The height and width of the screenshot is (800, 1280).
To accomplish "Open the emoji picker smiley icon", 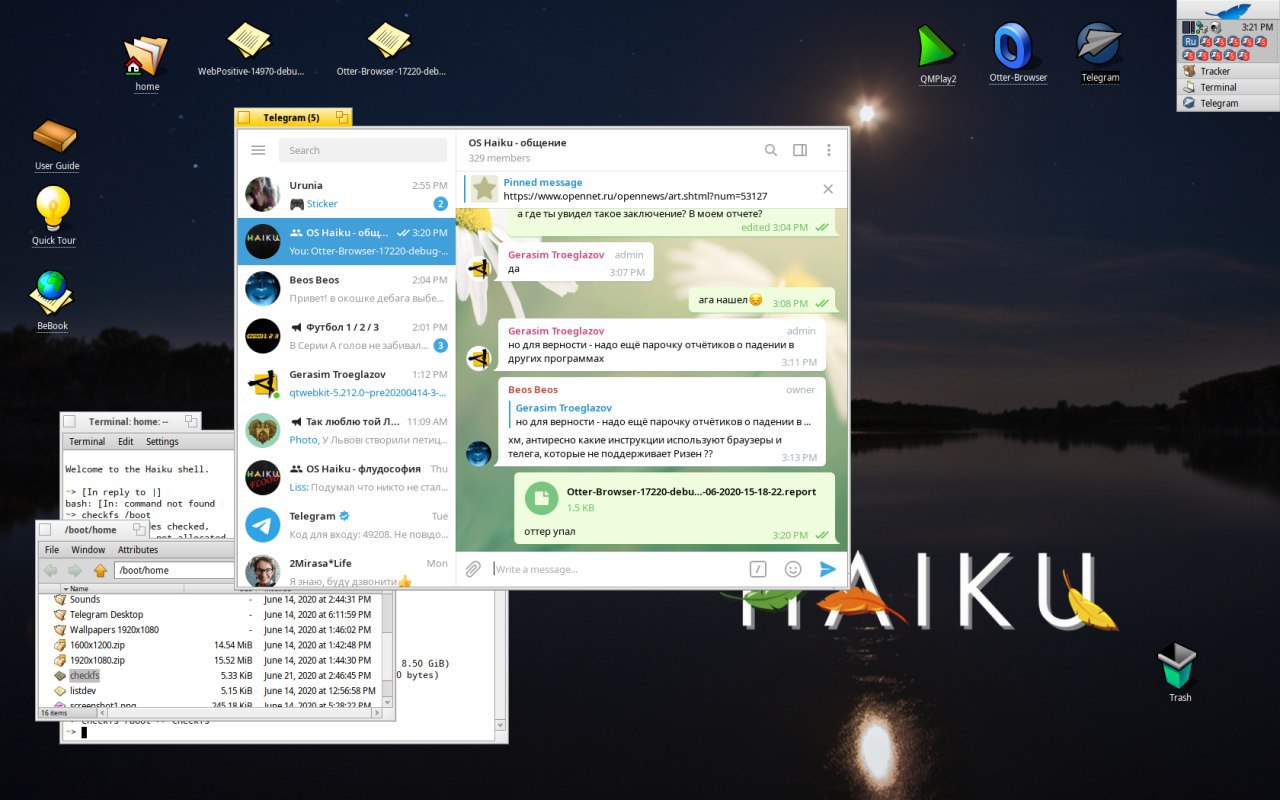I will point(793,569).
